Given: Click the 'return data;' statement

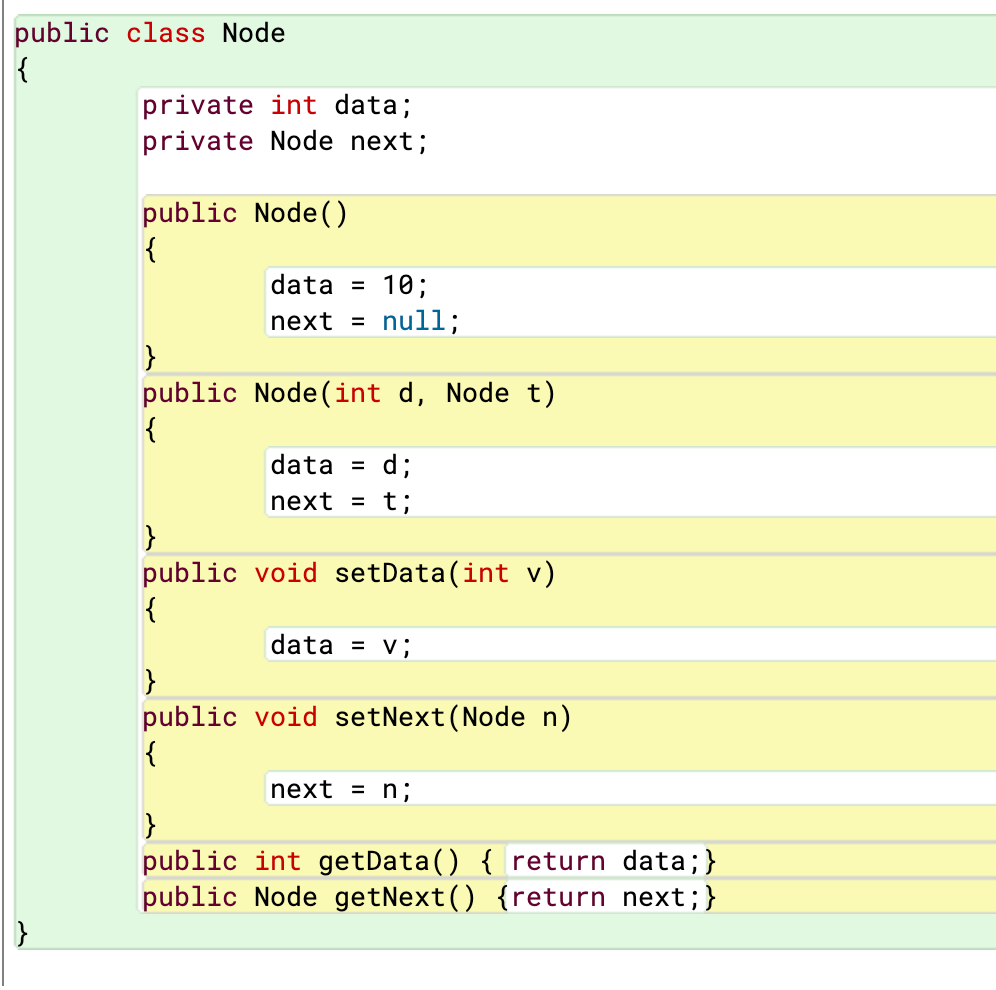Looking at the screenshot, I should [605, 862].
